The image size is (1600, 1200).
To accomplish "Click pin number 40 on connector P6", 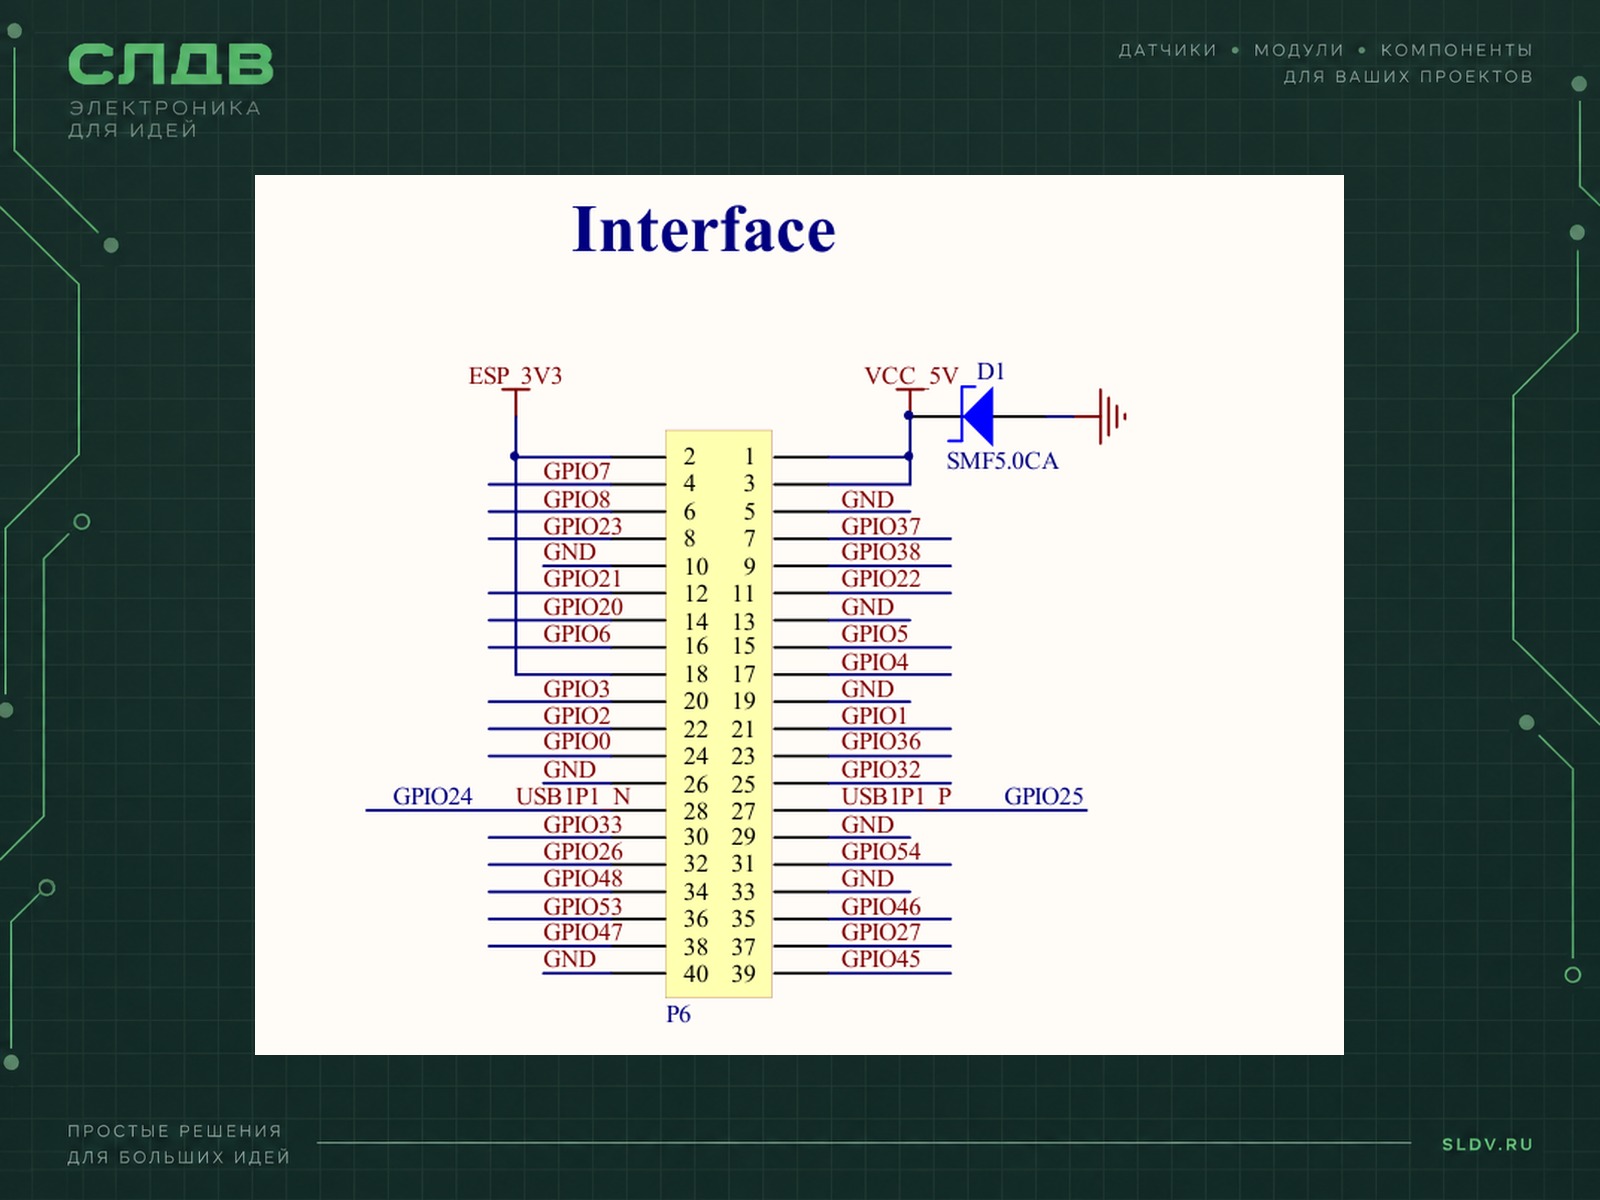I will tap(696, 974).
